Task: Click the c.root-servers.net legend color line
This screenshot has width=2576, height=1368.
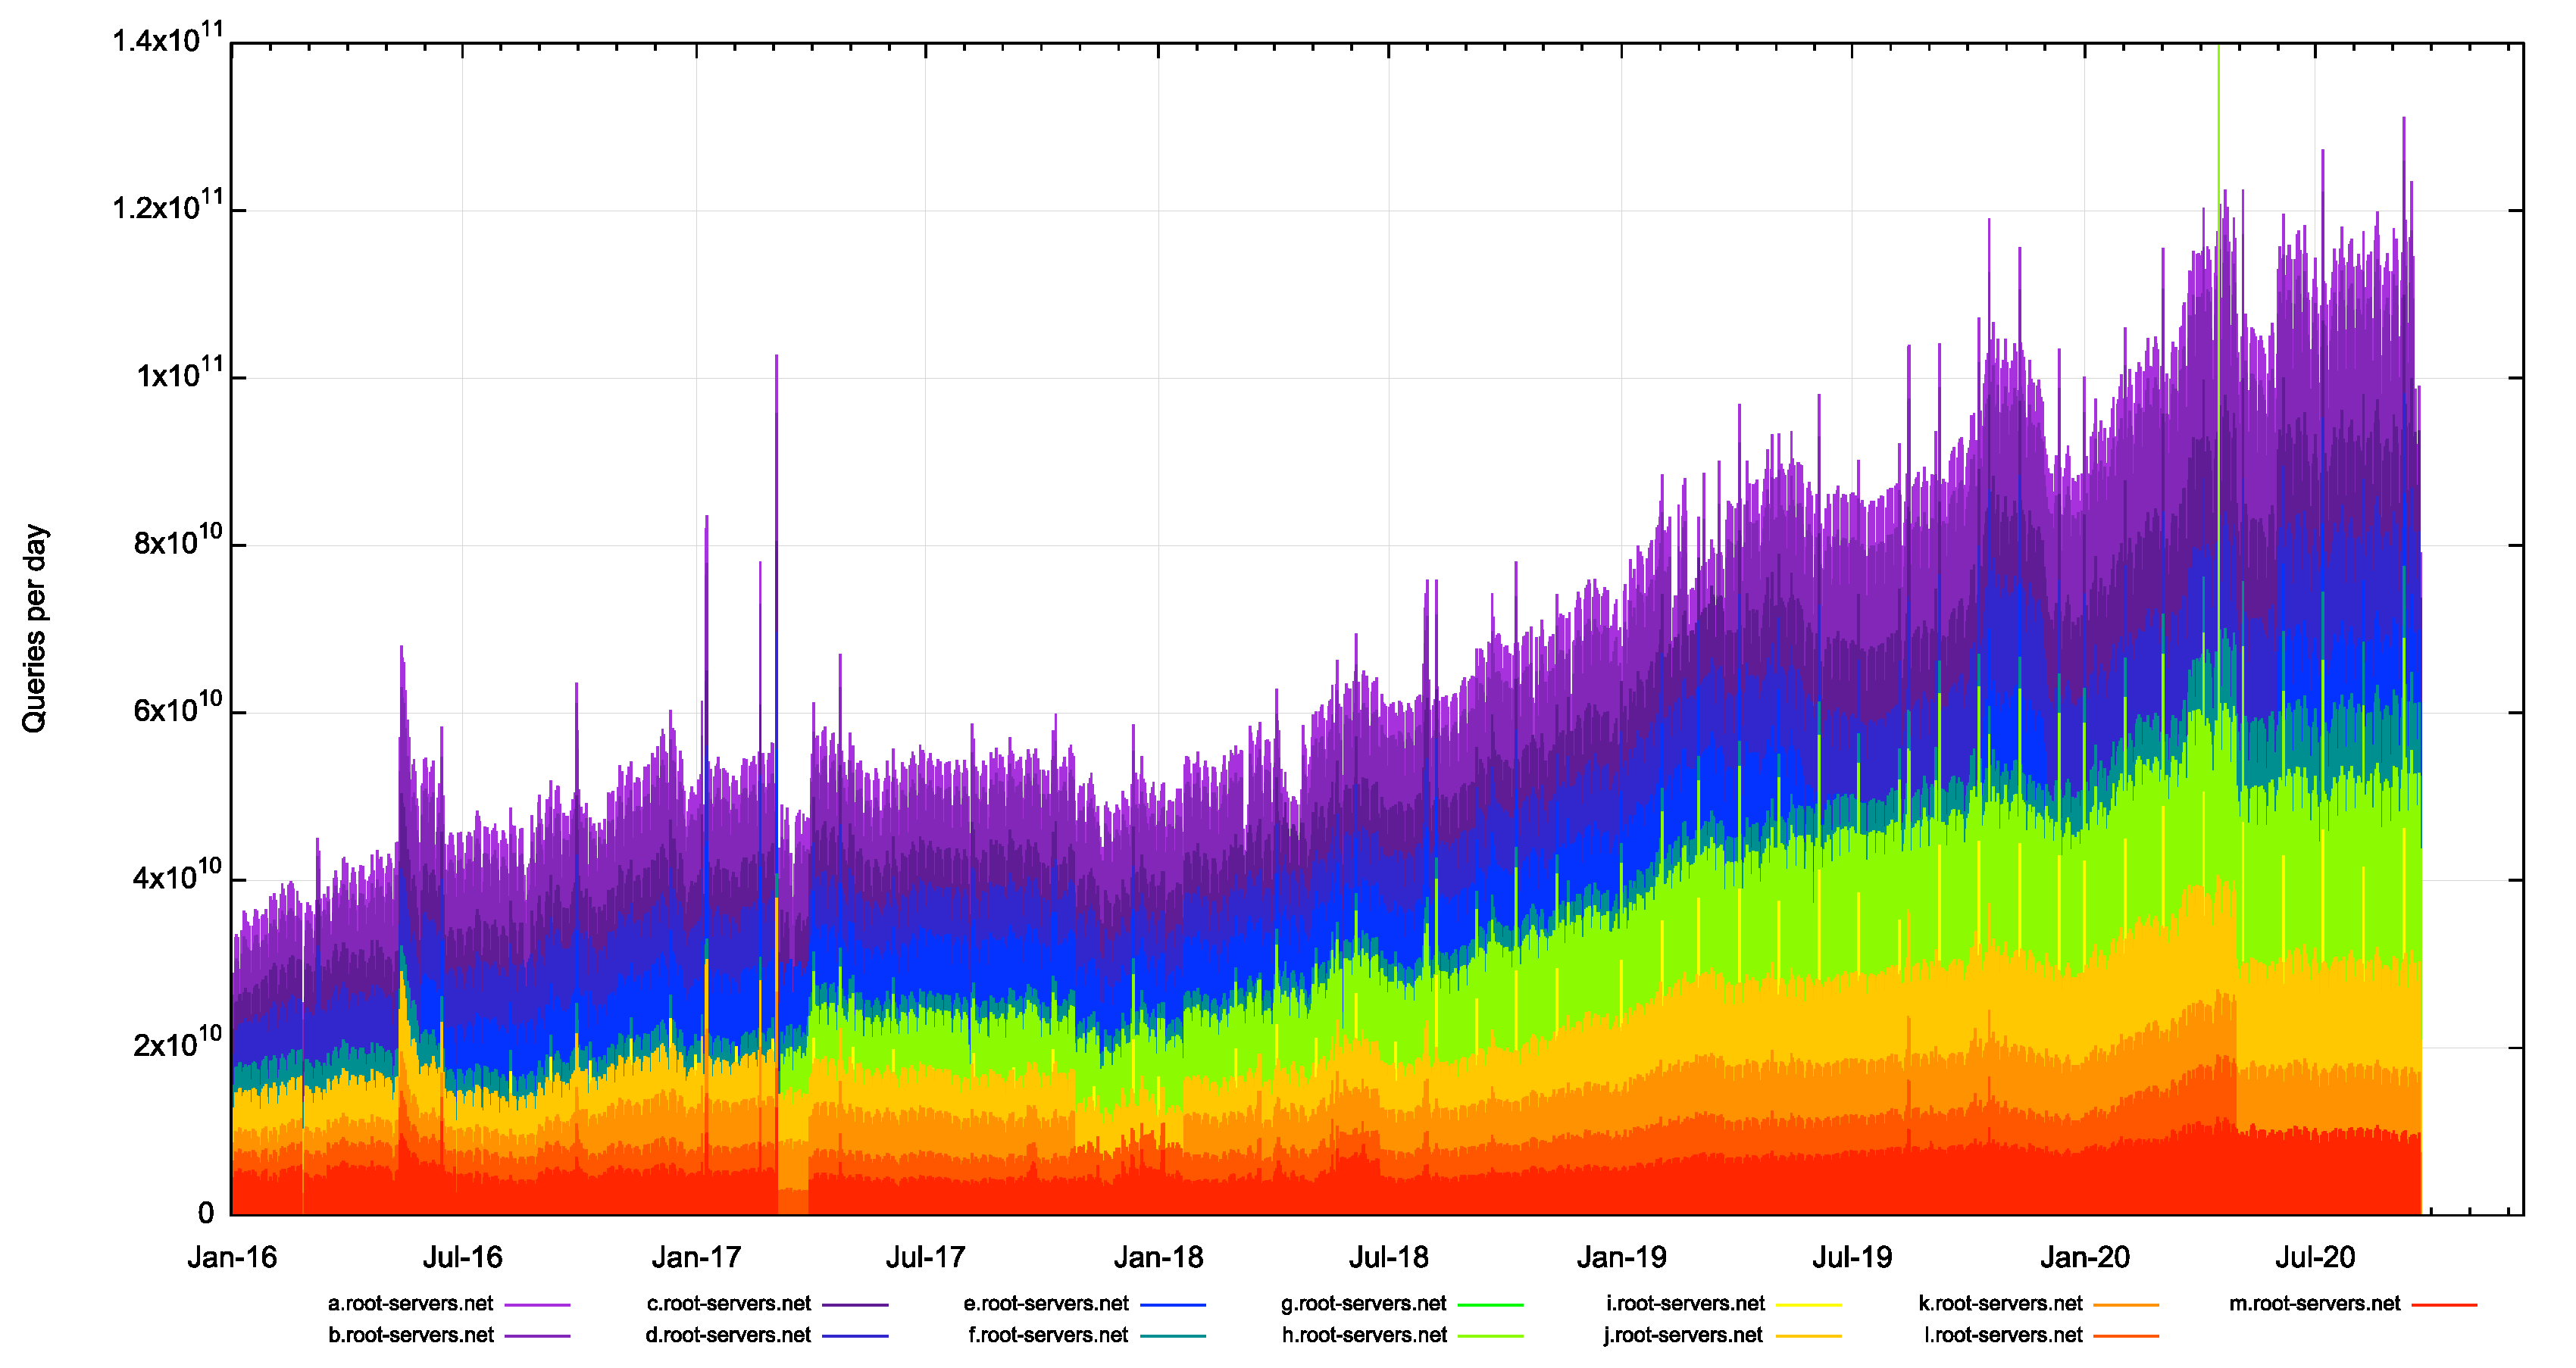Action: pos(855,1304)
